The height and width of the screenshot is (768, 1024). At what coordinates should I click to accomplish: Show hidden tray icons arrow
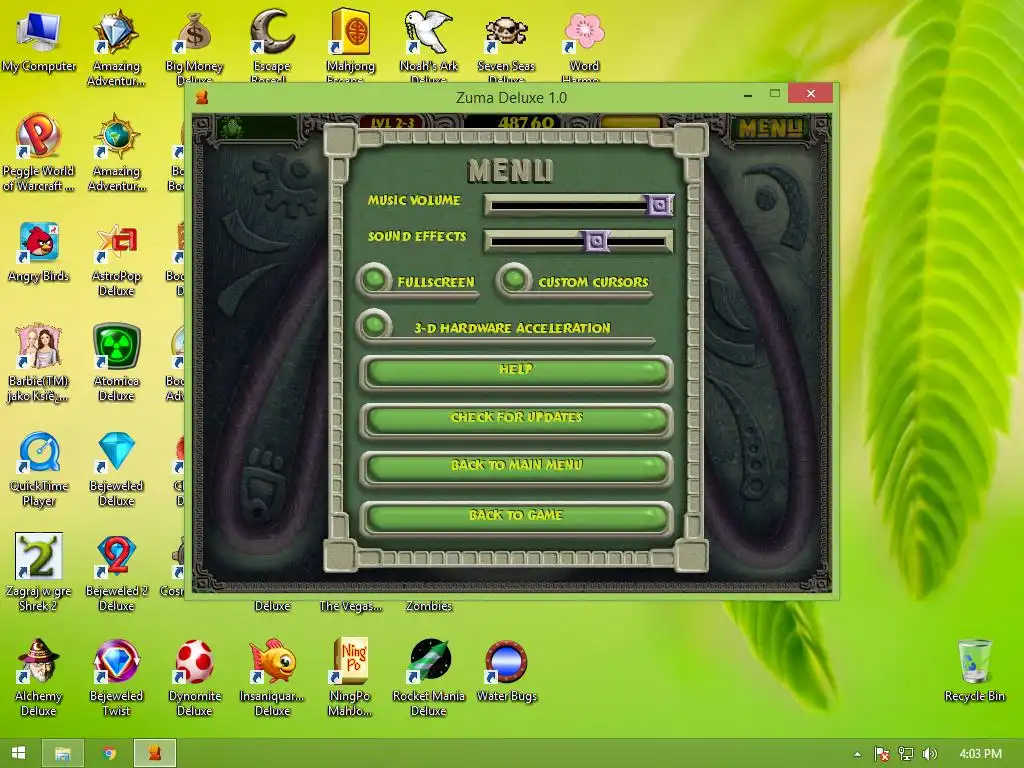pyautogui.click(x=857, y=754)
